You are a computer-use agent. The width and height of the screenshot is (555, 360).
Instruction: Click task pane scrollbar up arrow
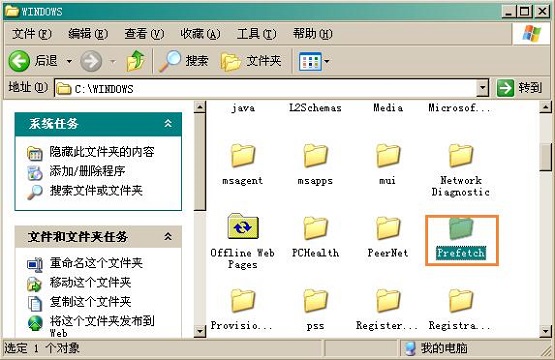point(200,107)
